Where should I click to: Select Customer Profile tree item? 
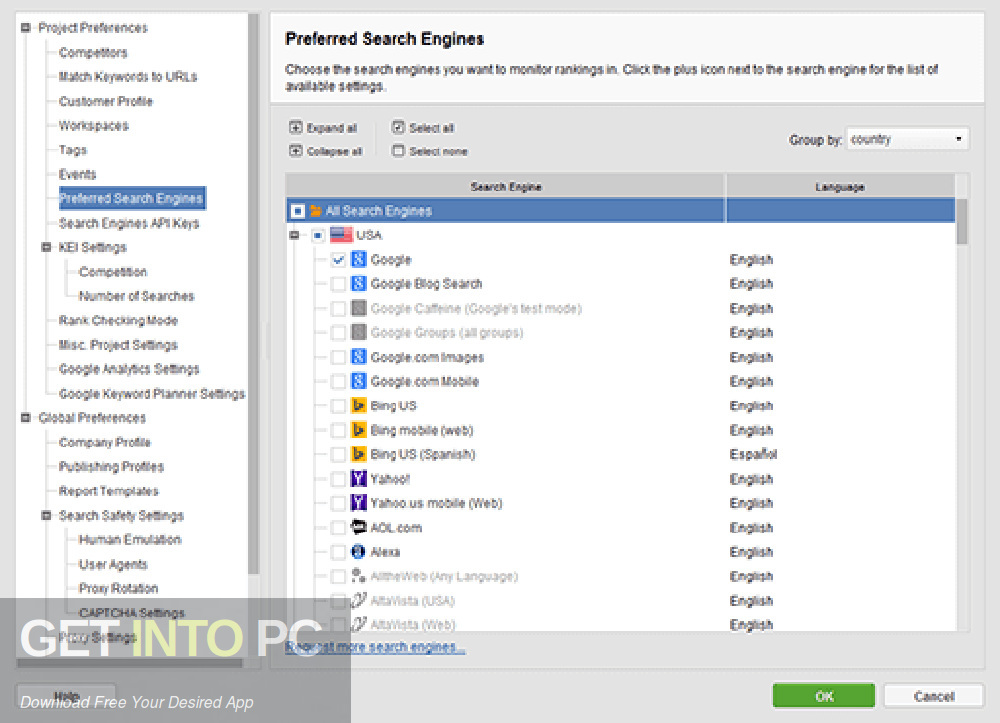coord(106,101)
